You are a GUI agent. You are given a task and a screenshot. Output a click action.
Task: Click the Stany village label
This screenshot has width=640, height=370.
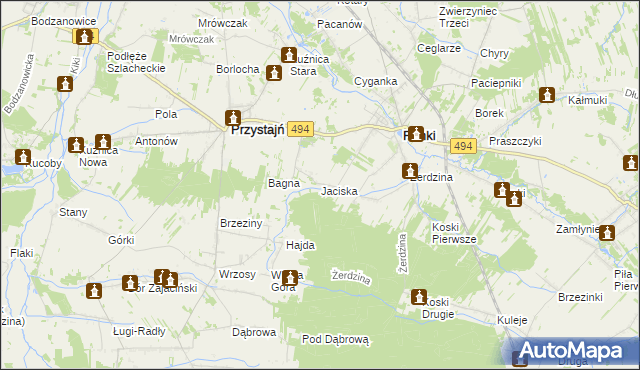pyautogui.click(x=73, y=213)
